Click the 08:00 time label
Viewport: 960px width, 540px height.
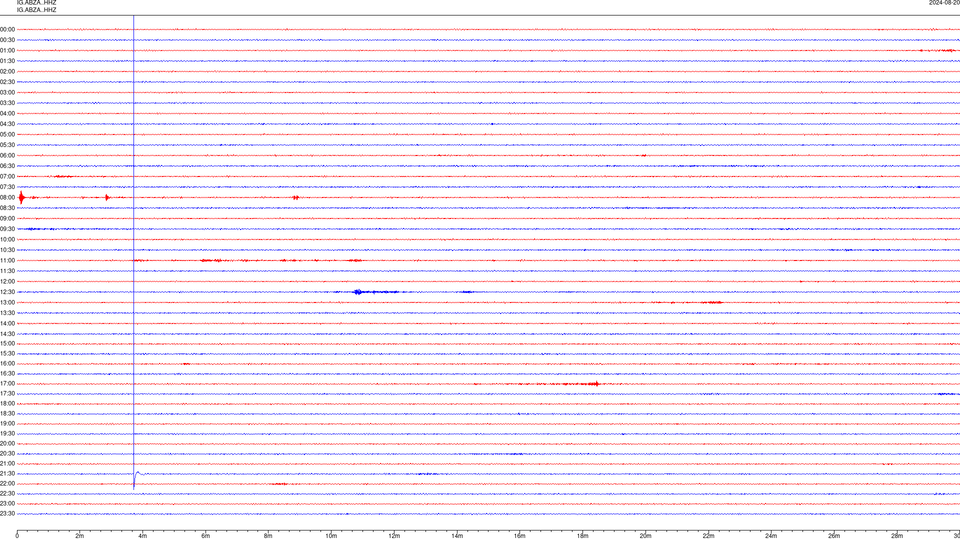pyautogui.click(x=7, y=197)
